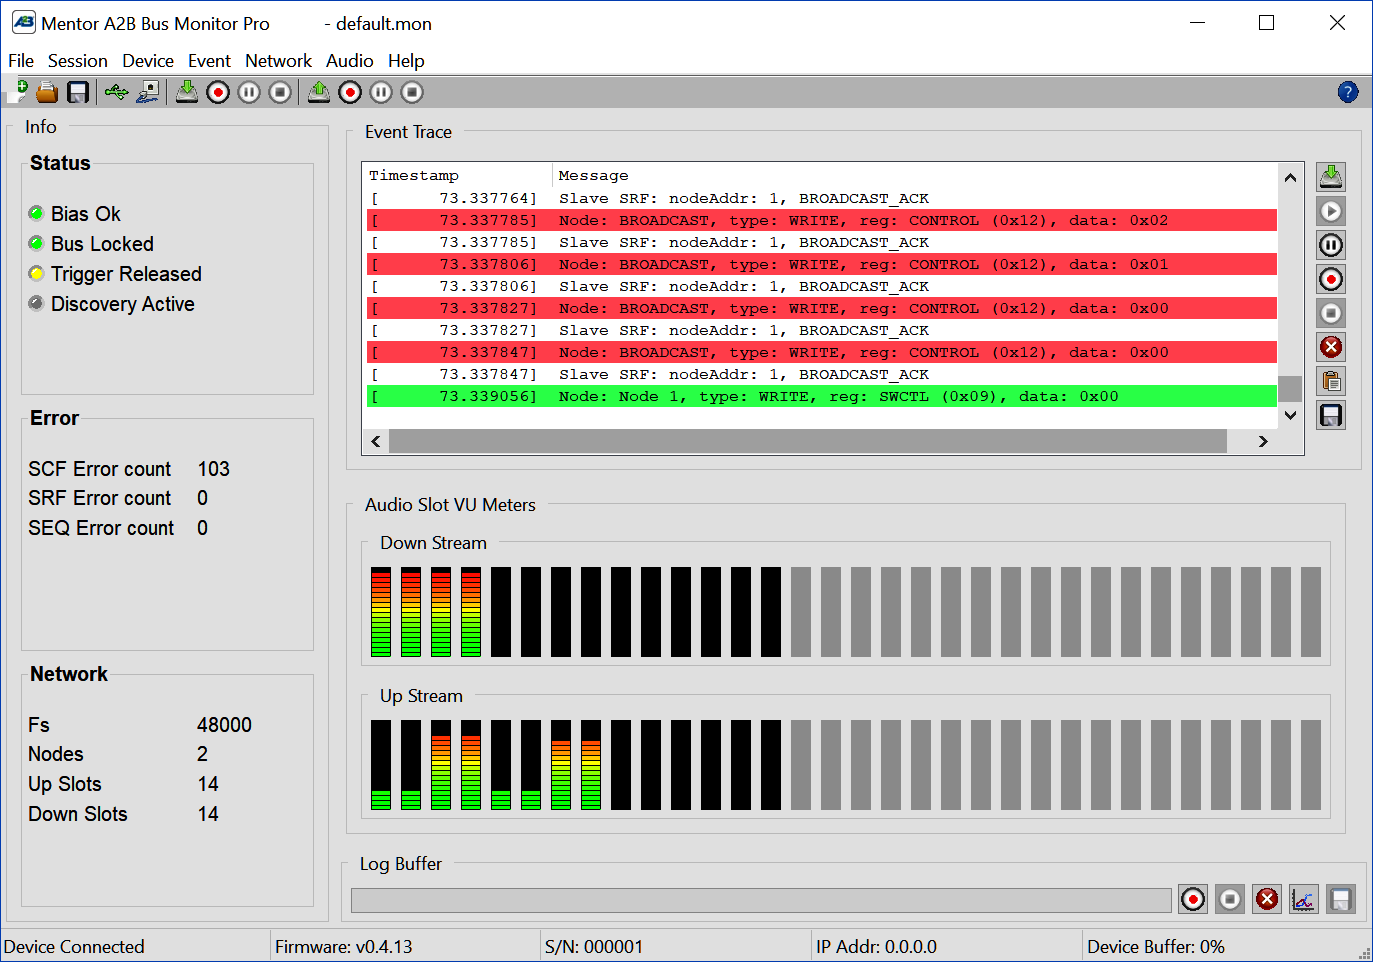Open the Audio menu

tap(349, 60)
